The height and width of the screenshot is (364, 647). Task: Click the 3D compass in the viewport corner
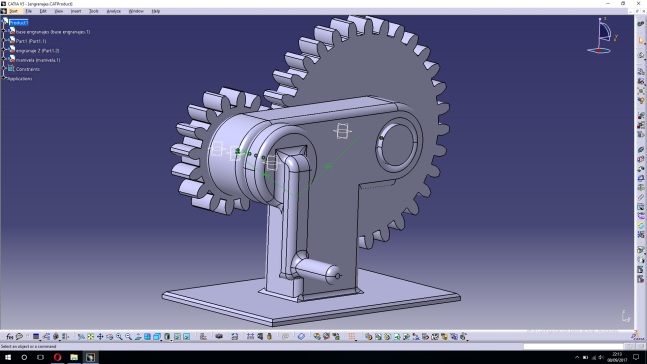tap(602, 35)
